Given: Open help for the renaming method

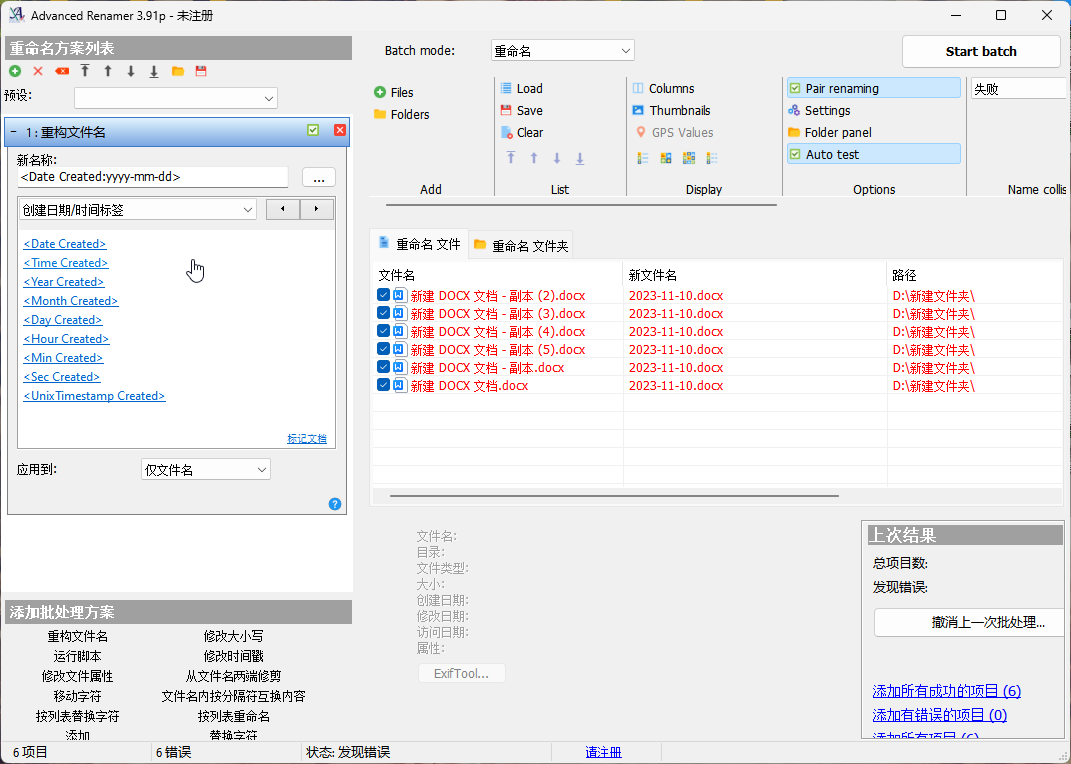Looking at the screenshot, I should tap(335, 504).
